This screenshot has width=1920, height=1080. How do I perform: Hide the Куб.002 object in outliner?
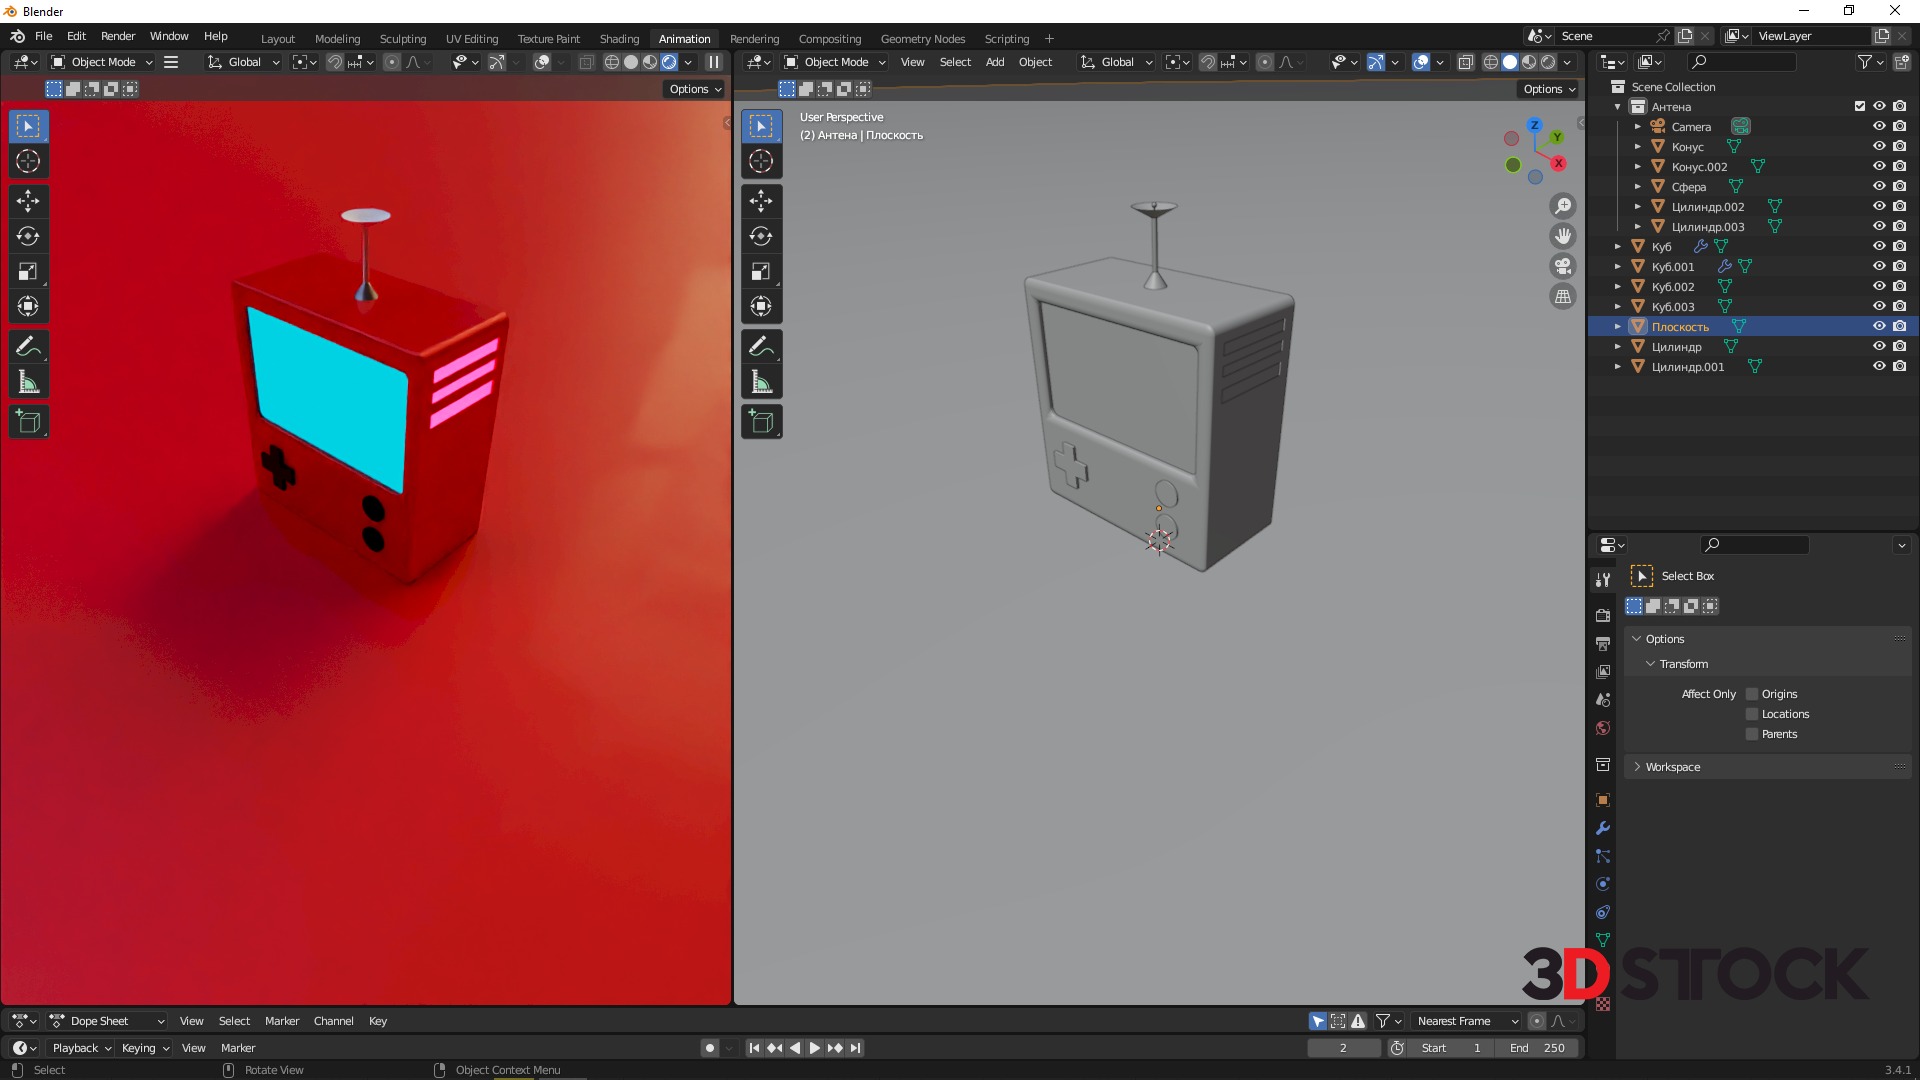point(1879,286)
